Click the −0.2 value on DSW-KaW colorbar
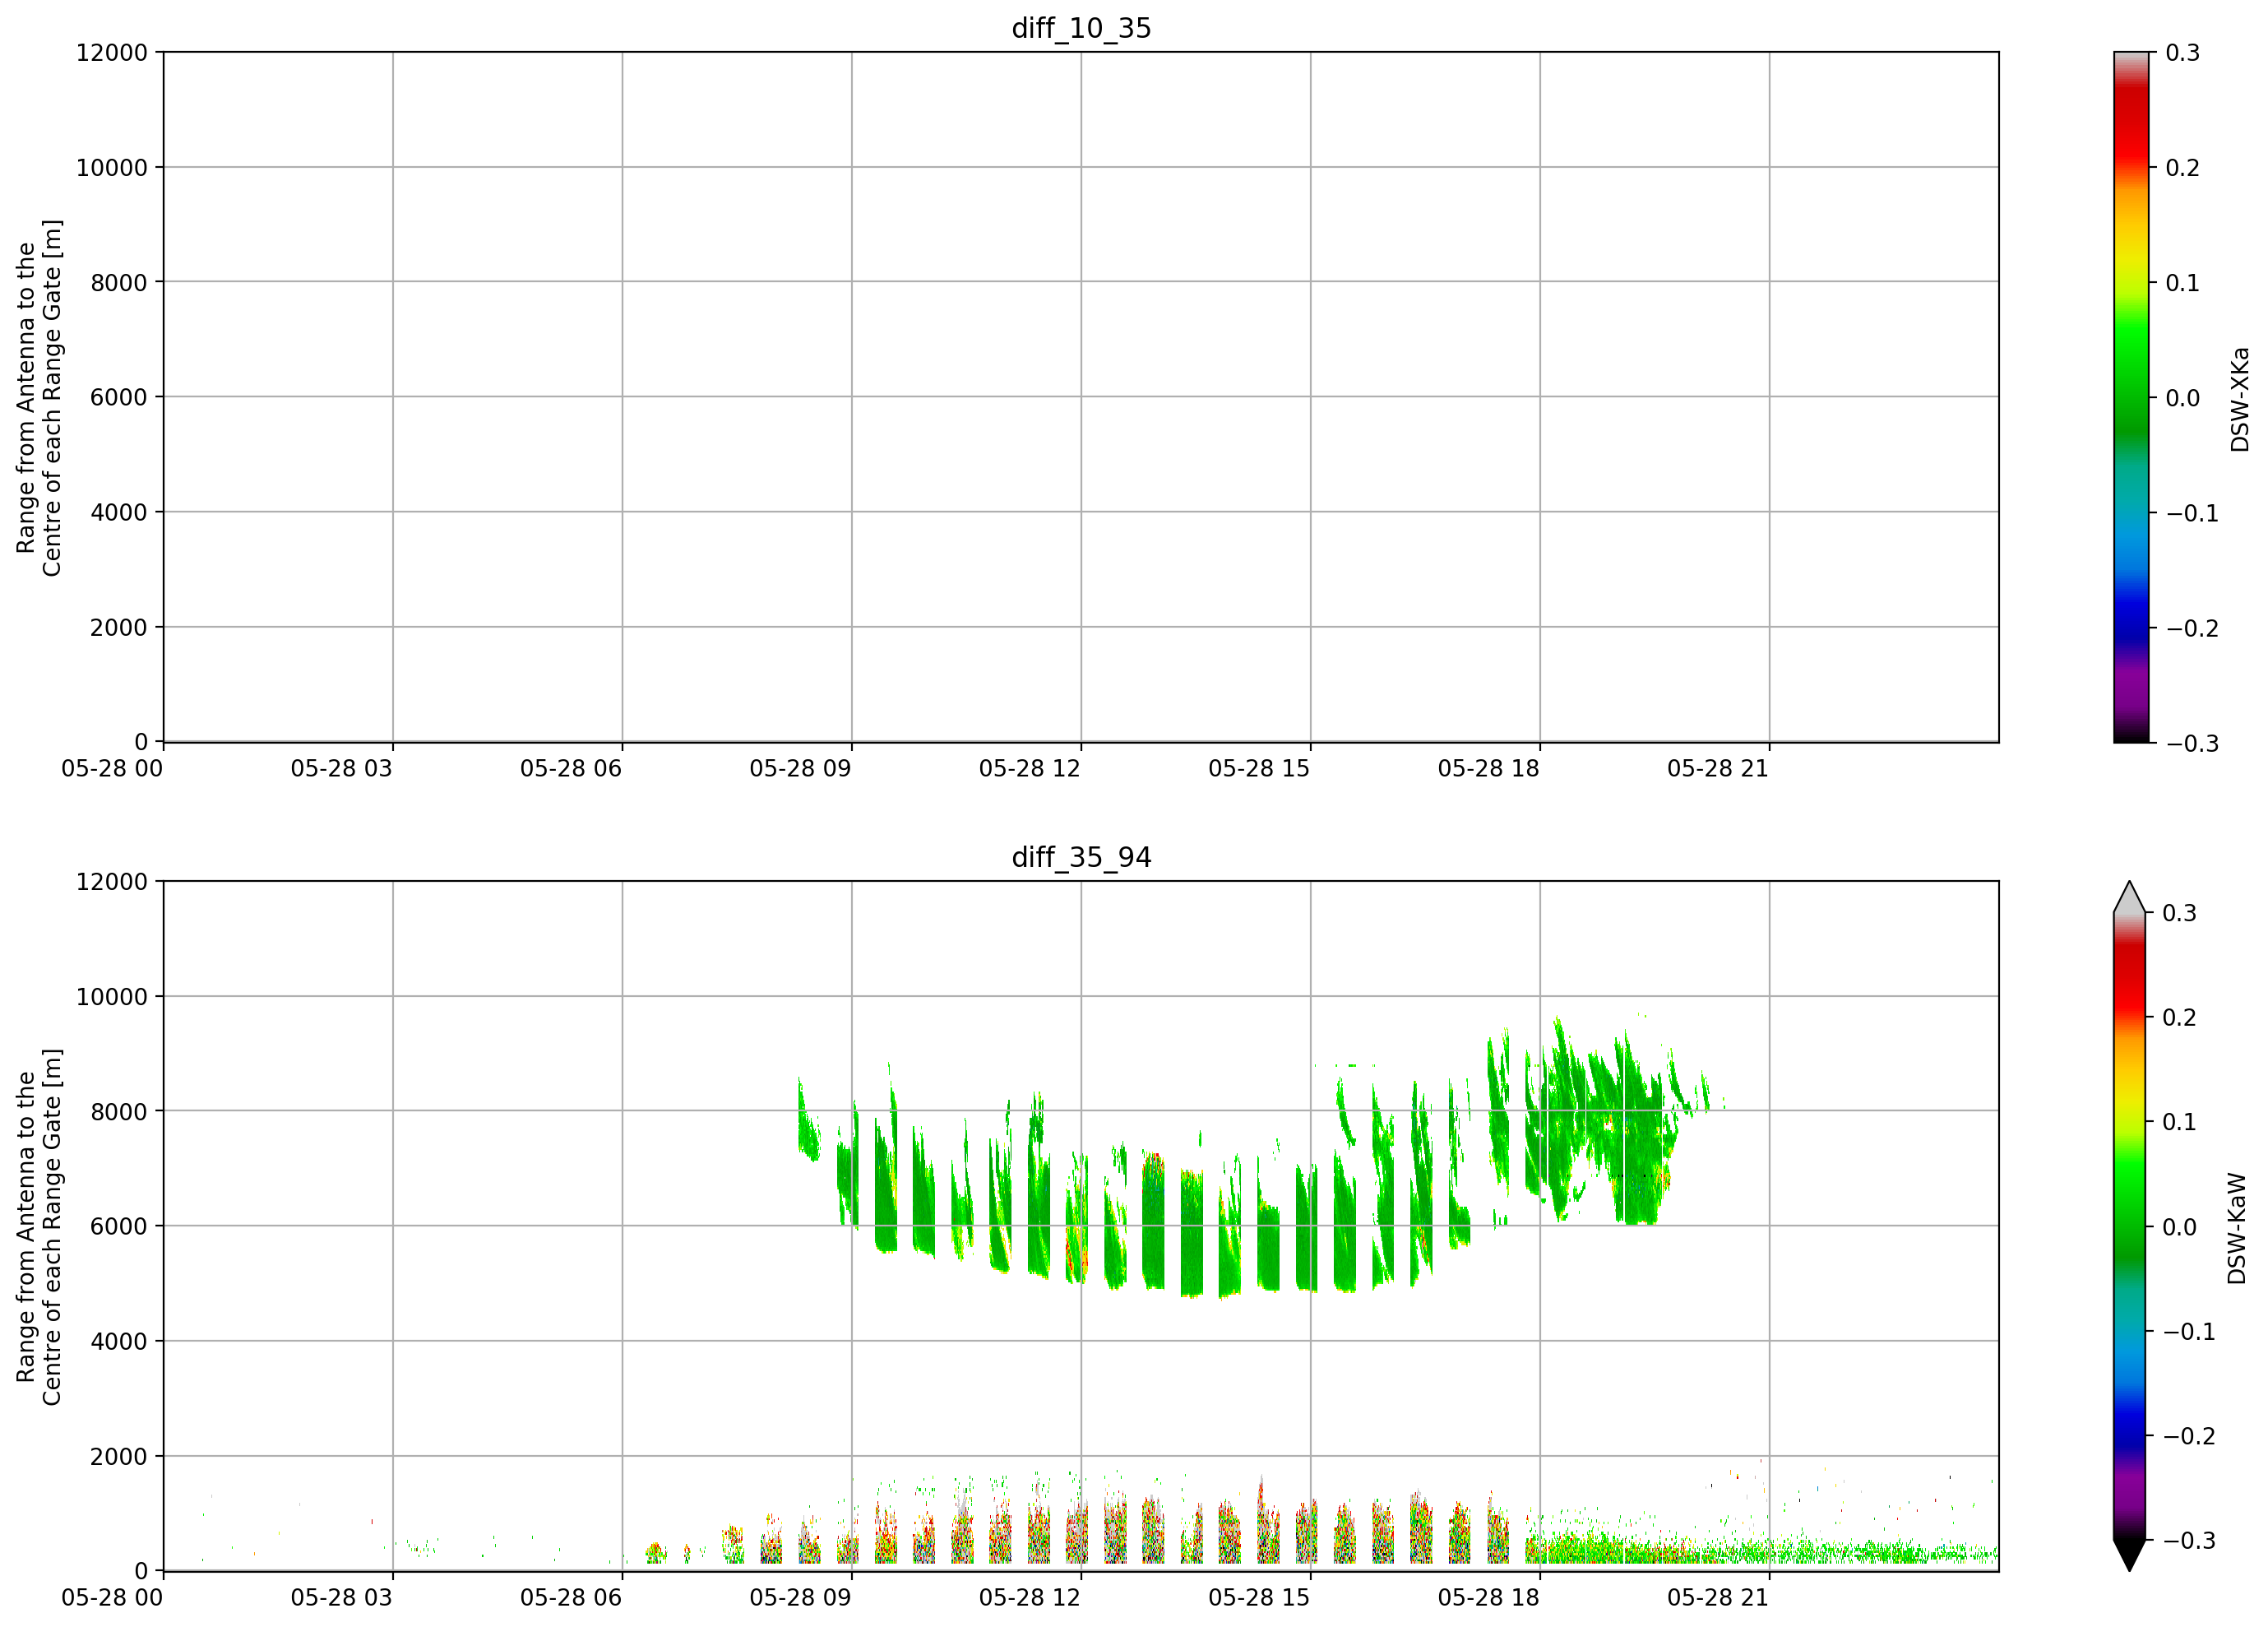 pyautogui.click(x=2189, y=1435)
